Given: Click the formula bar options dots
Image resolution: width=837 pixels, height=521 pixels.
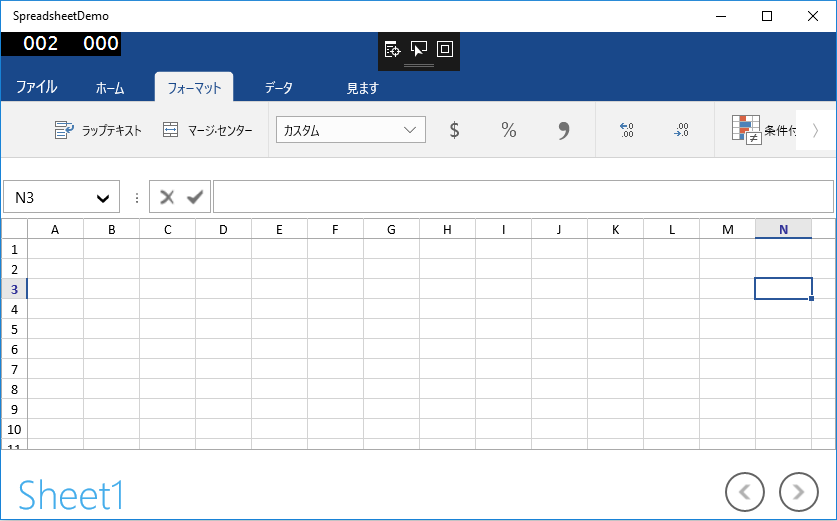Looking at the screenshot, I should (x=137, y=198).
